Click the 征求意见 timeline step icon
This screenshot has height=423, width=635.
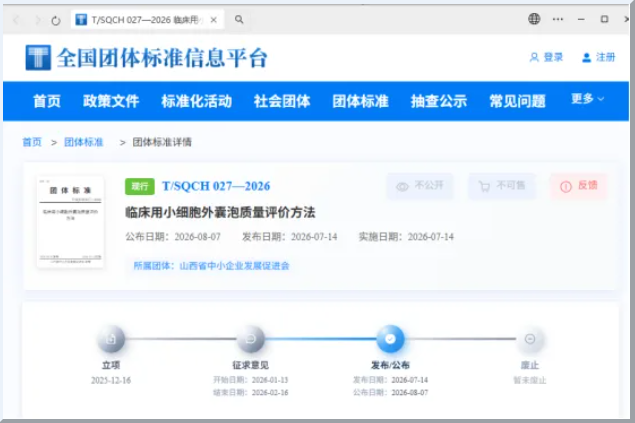[x=251, y=339]
